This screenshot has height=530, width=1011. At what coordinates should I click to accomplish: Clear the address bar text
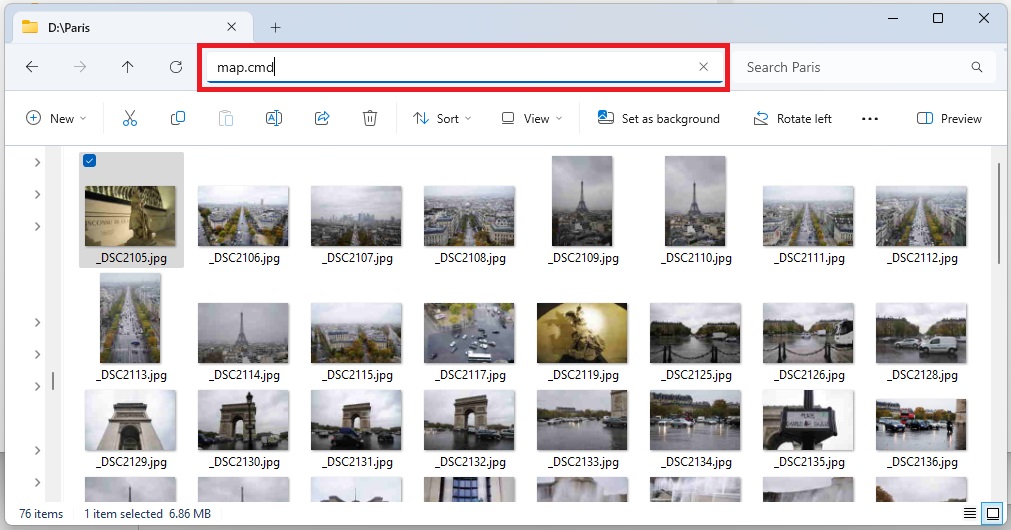tap(703, 67)
